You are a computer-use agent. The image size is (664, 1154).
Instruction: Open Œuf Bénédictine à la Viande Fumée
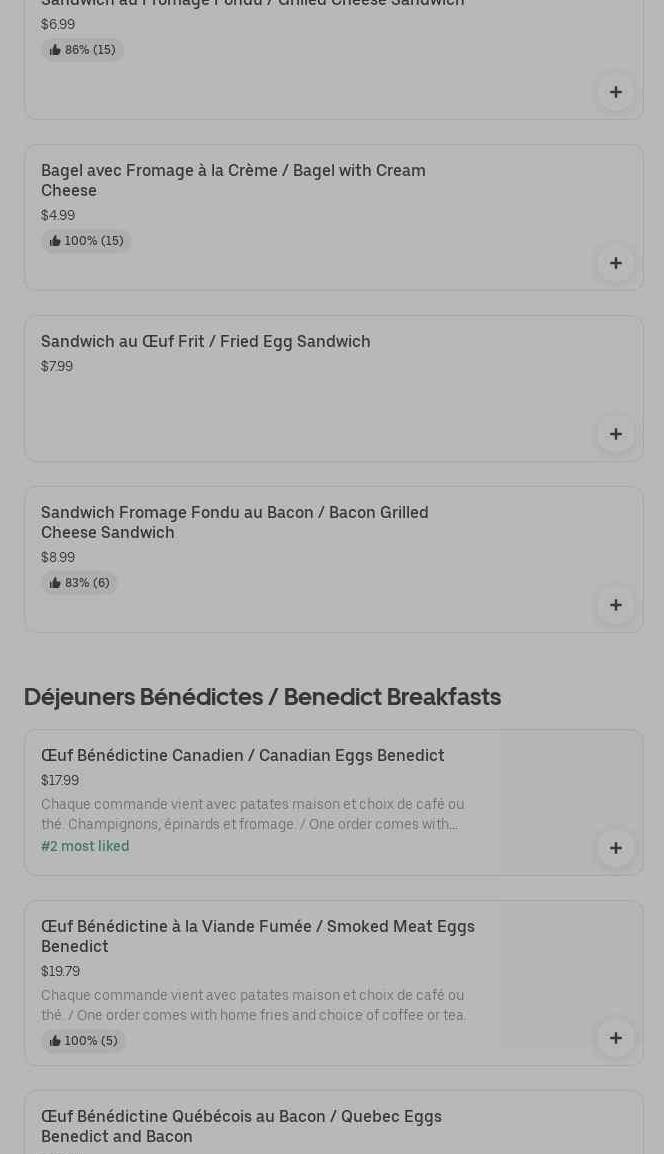[x=257, y=936]
